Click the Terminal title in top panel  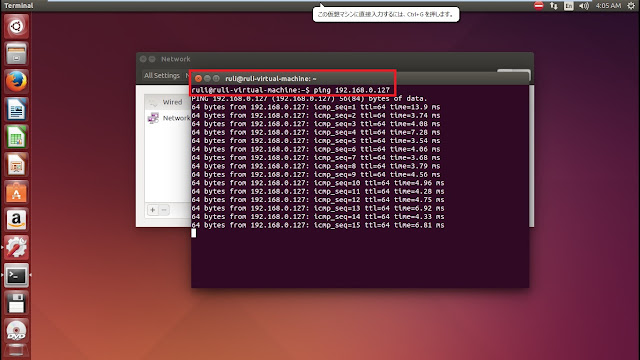click(x=19, y=6)
